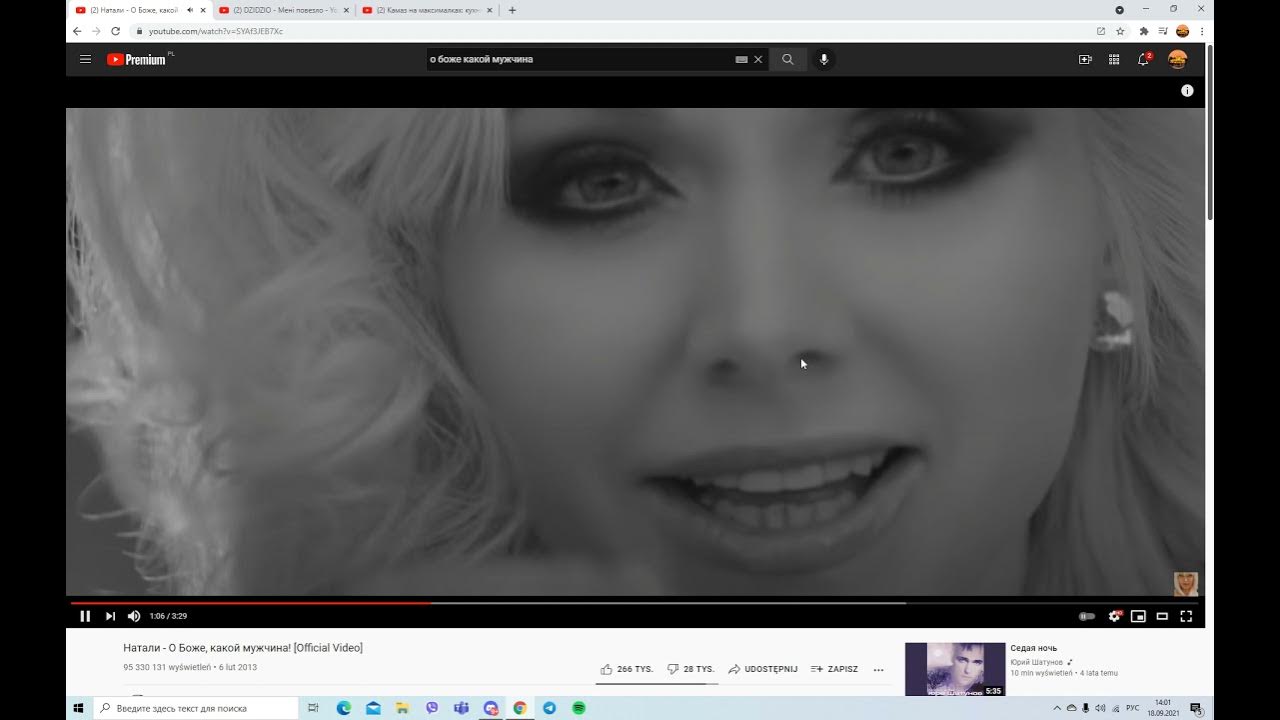Click Windows taskbar search box
The image size is (1280, 720).
(x=196, y=708)
